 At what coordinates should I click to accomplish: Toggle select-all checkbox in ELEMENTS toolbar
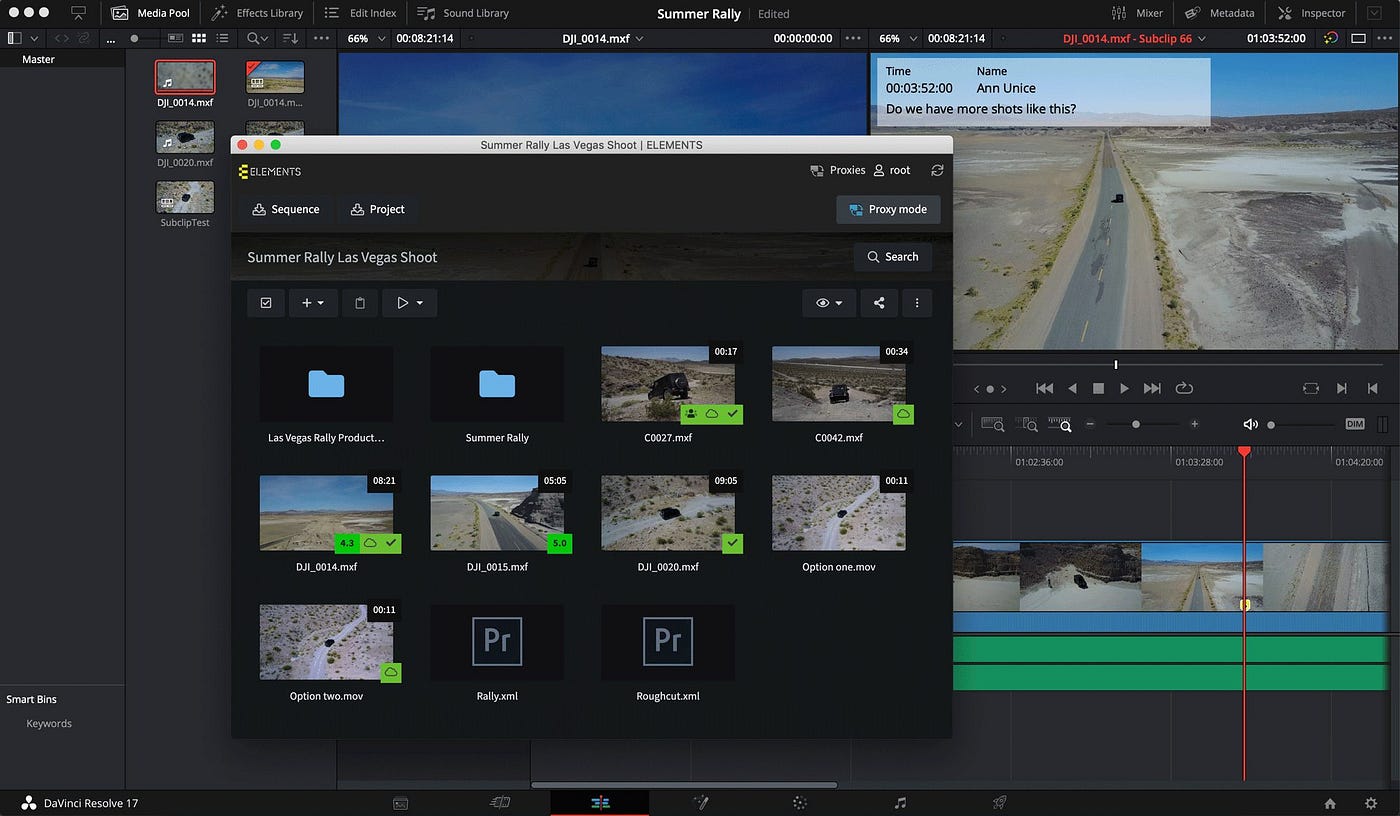(x=266, y=303)
